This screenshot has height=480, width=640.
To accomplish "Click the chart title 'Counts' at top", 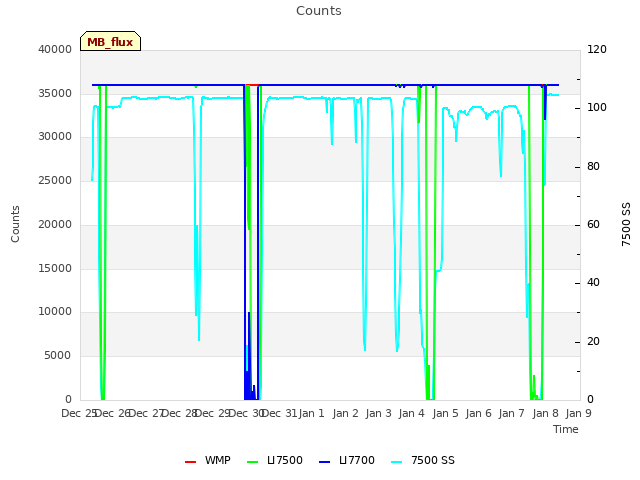I will [x=319, y=11].
